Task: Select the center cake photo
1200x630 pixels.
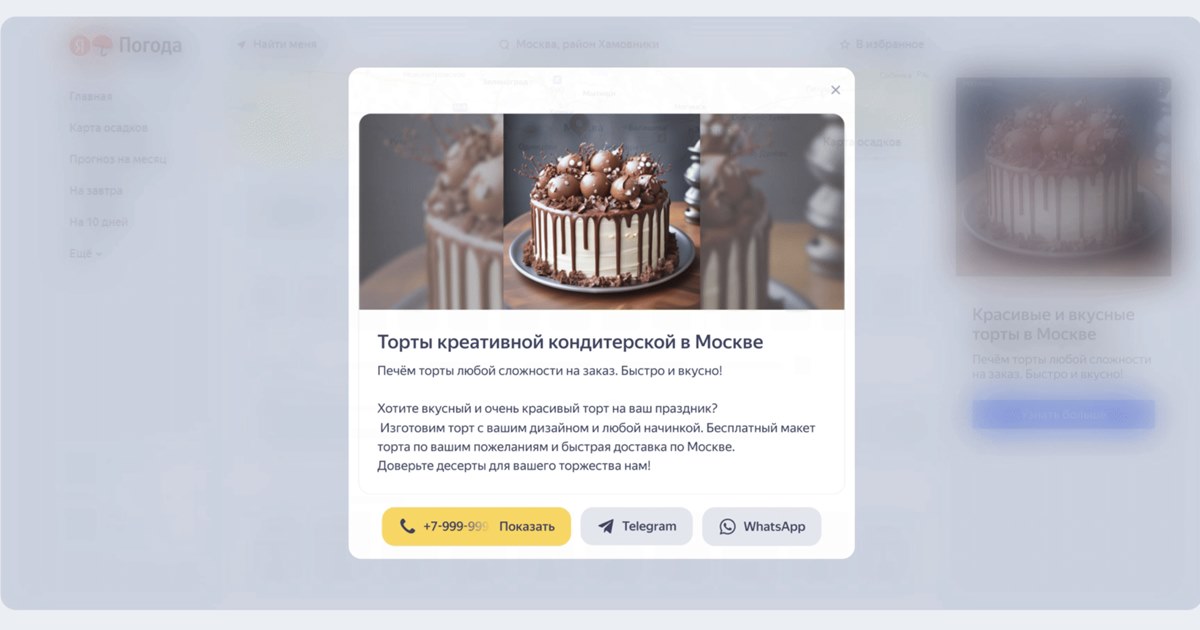Action: click(x=601, y=211)
